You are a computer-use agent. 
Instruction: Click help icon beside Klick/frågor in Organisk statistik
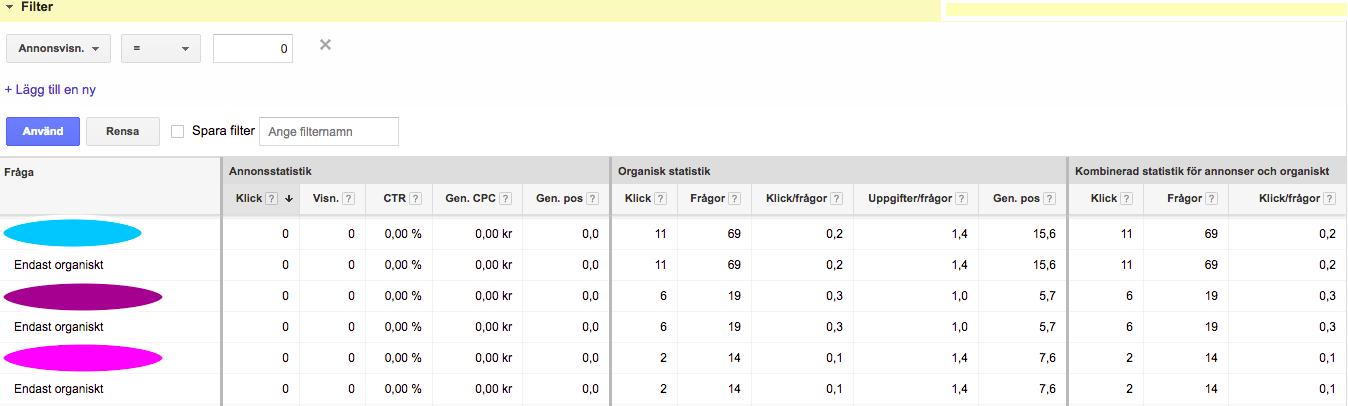point(836,199)
